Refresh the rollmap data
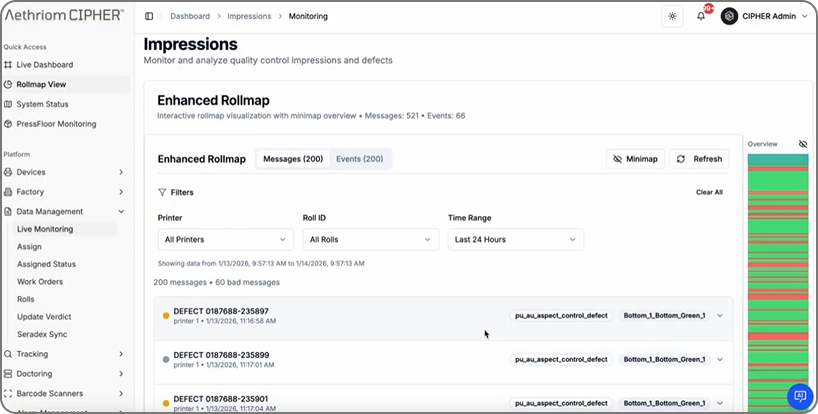The image size is (818, 414). point(699,159)
